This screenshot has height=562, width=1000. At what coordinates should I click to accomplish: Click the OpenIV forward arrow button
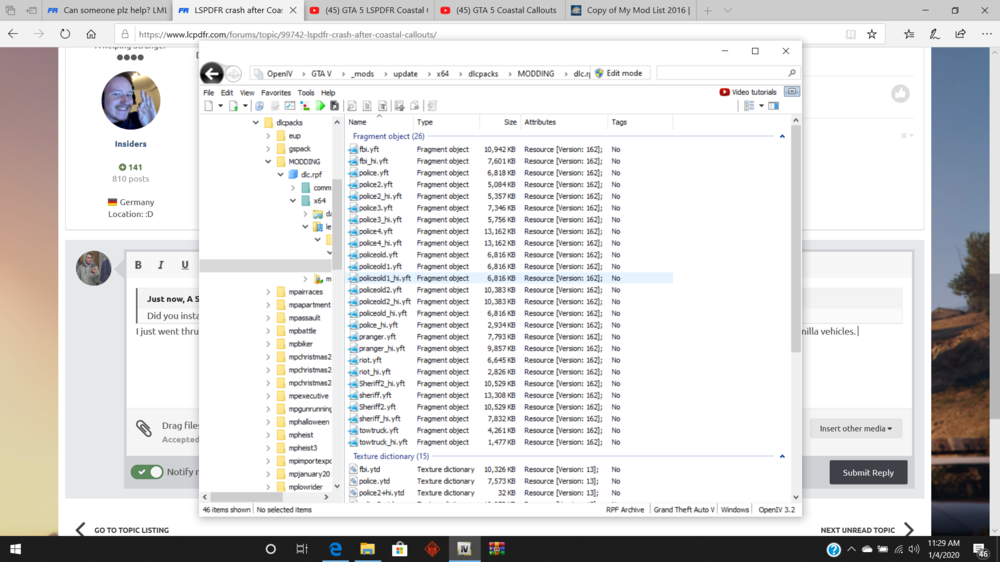pos(233,74)
